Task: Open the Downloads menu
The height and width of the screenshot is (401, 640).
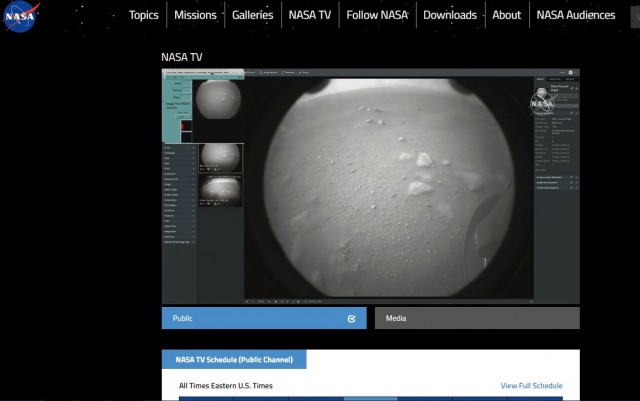Action: [x=450, y=15]
